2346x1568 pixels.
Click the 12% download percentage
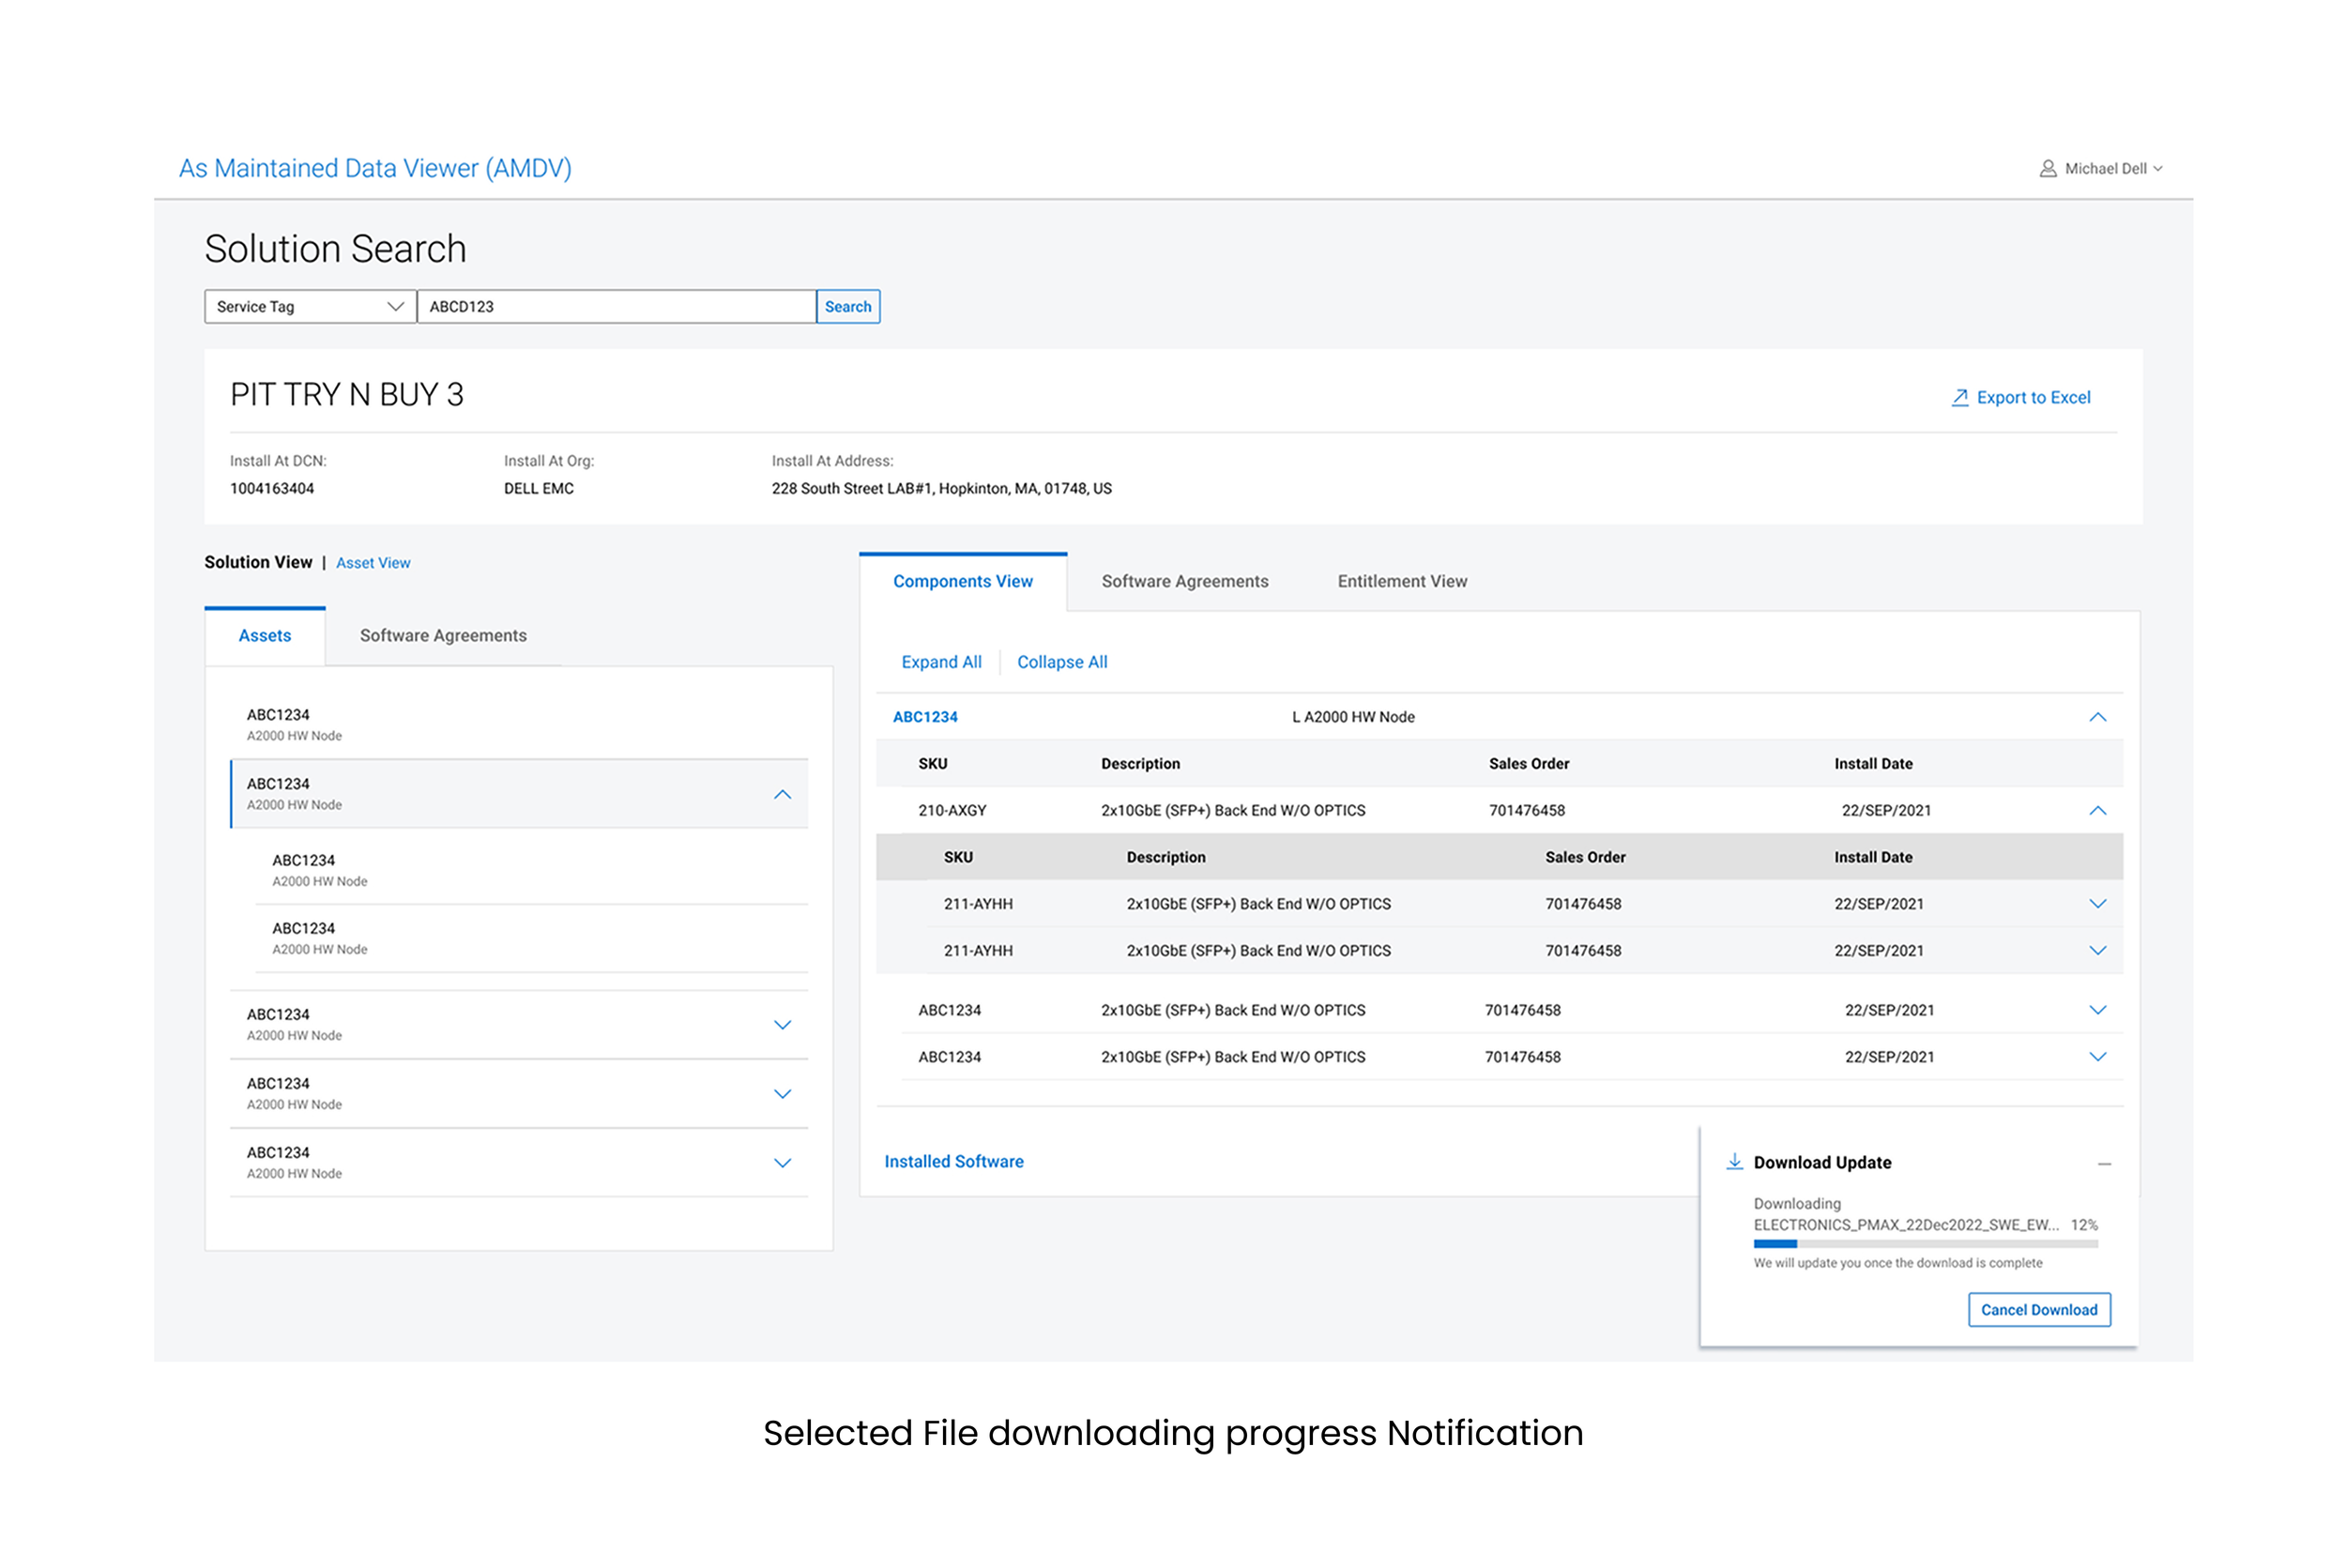click(x=2084, y=1225)
